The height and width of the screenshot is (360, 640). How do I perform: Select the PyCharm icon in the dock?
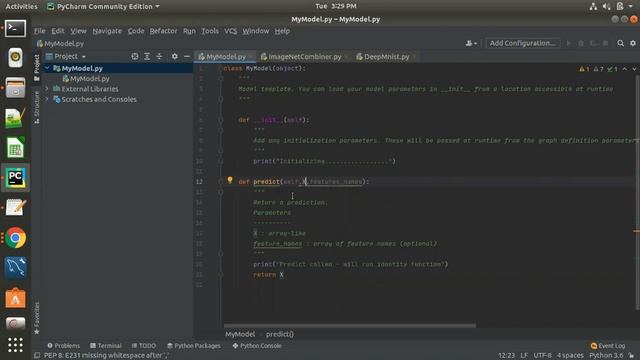coord(15,178)
